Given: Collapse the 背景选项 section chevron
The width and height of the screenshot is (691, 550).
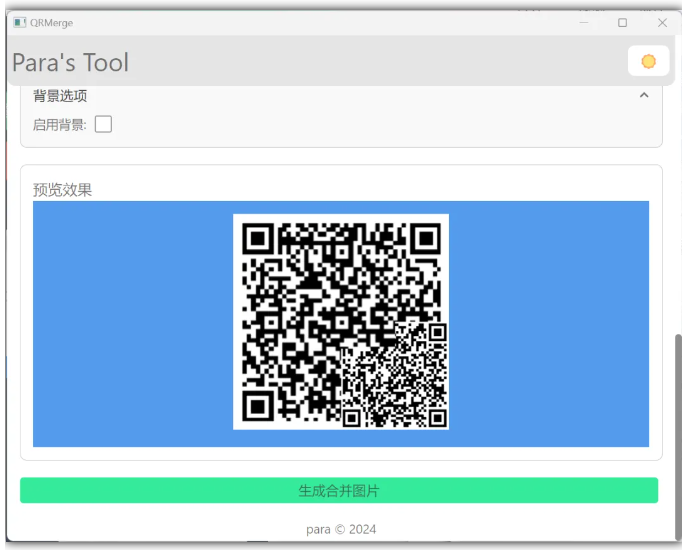Looking at the screenshot, I should pyautogui.click(x=644, y=95).
